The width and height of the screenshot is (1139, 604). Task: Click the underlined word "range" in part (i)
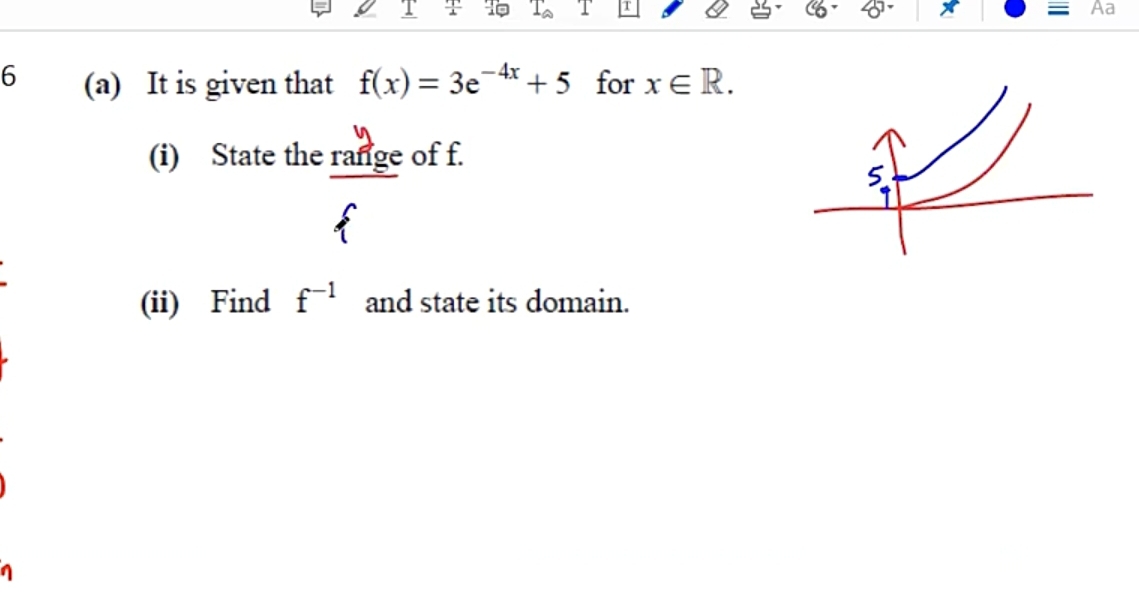pos(365,156)
